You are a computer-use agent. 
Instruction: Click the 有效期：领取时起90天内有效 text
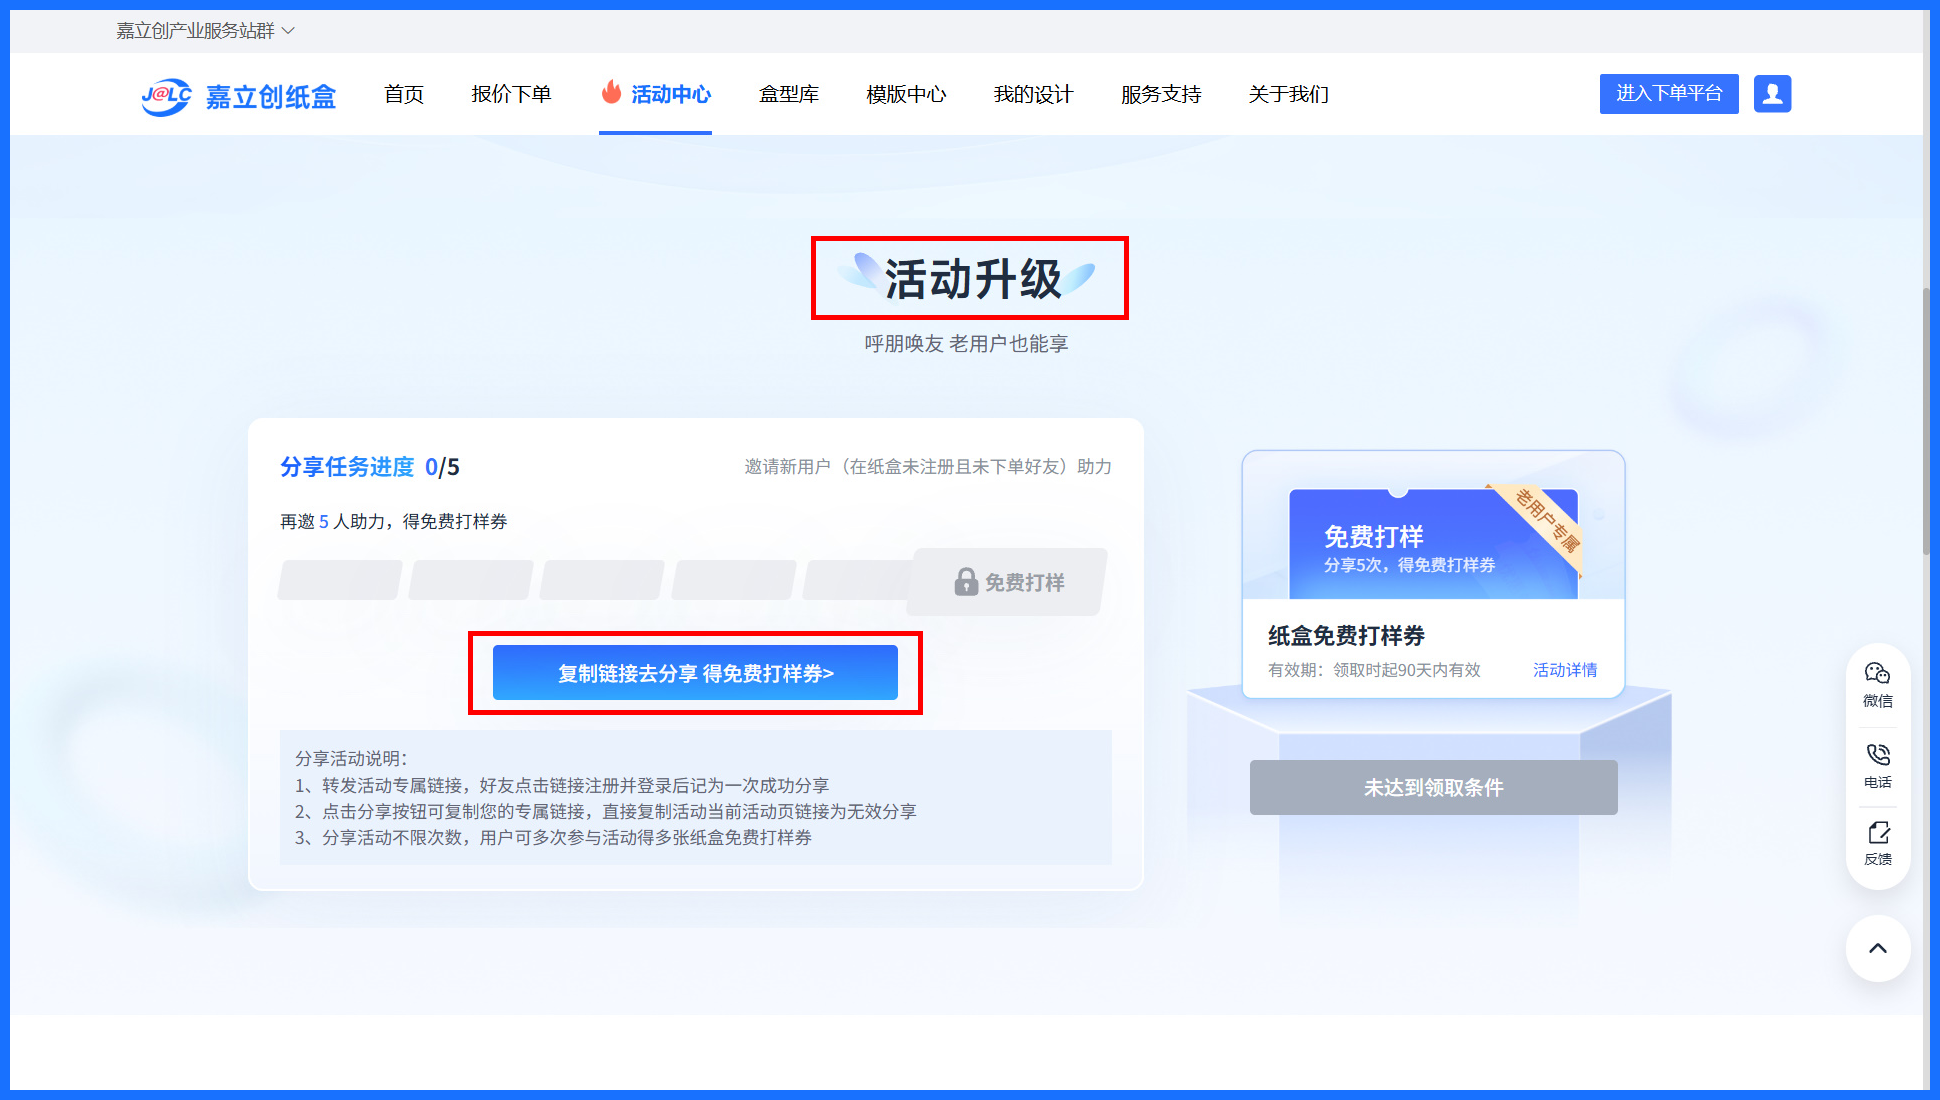[1374, 670]
